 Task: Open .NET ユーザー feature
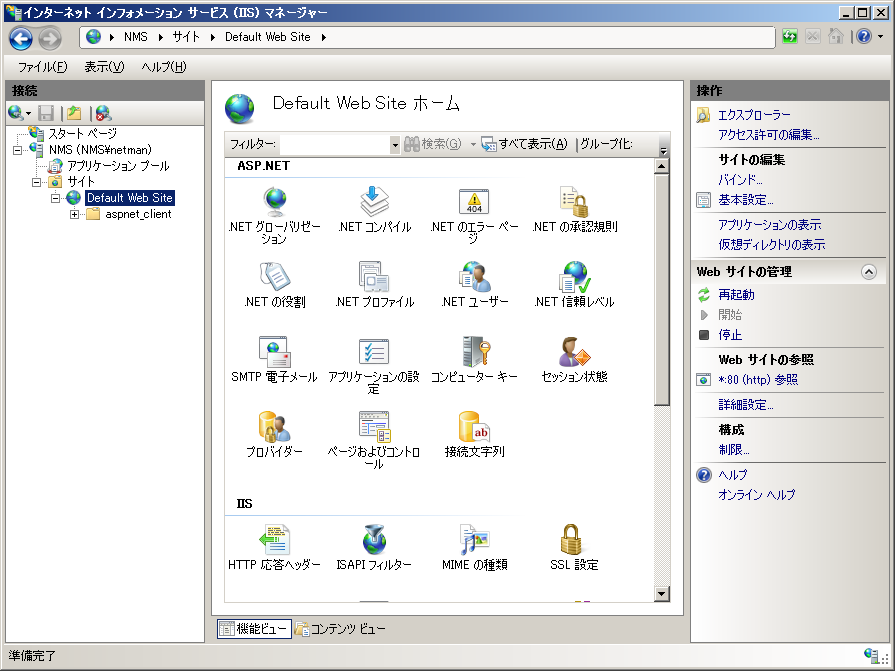[x=474, y=285]
